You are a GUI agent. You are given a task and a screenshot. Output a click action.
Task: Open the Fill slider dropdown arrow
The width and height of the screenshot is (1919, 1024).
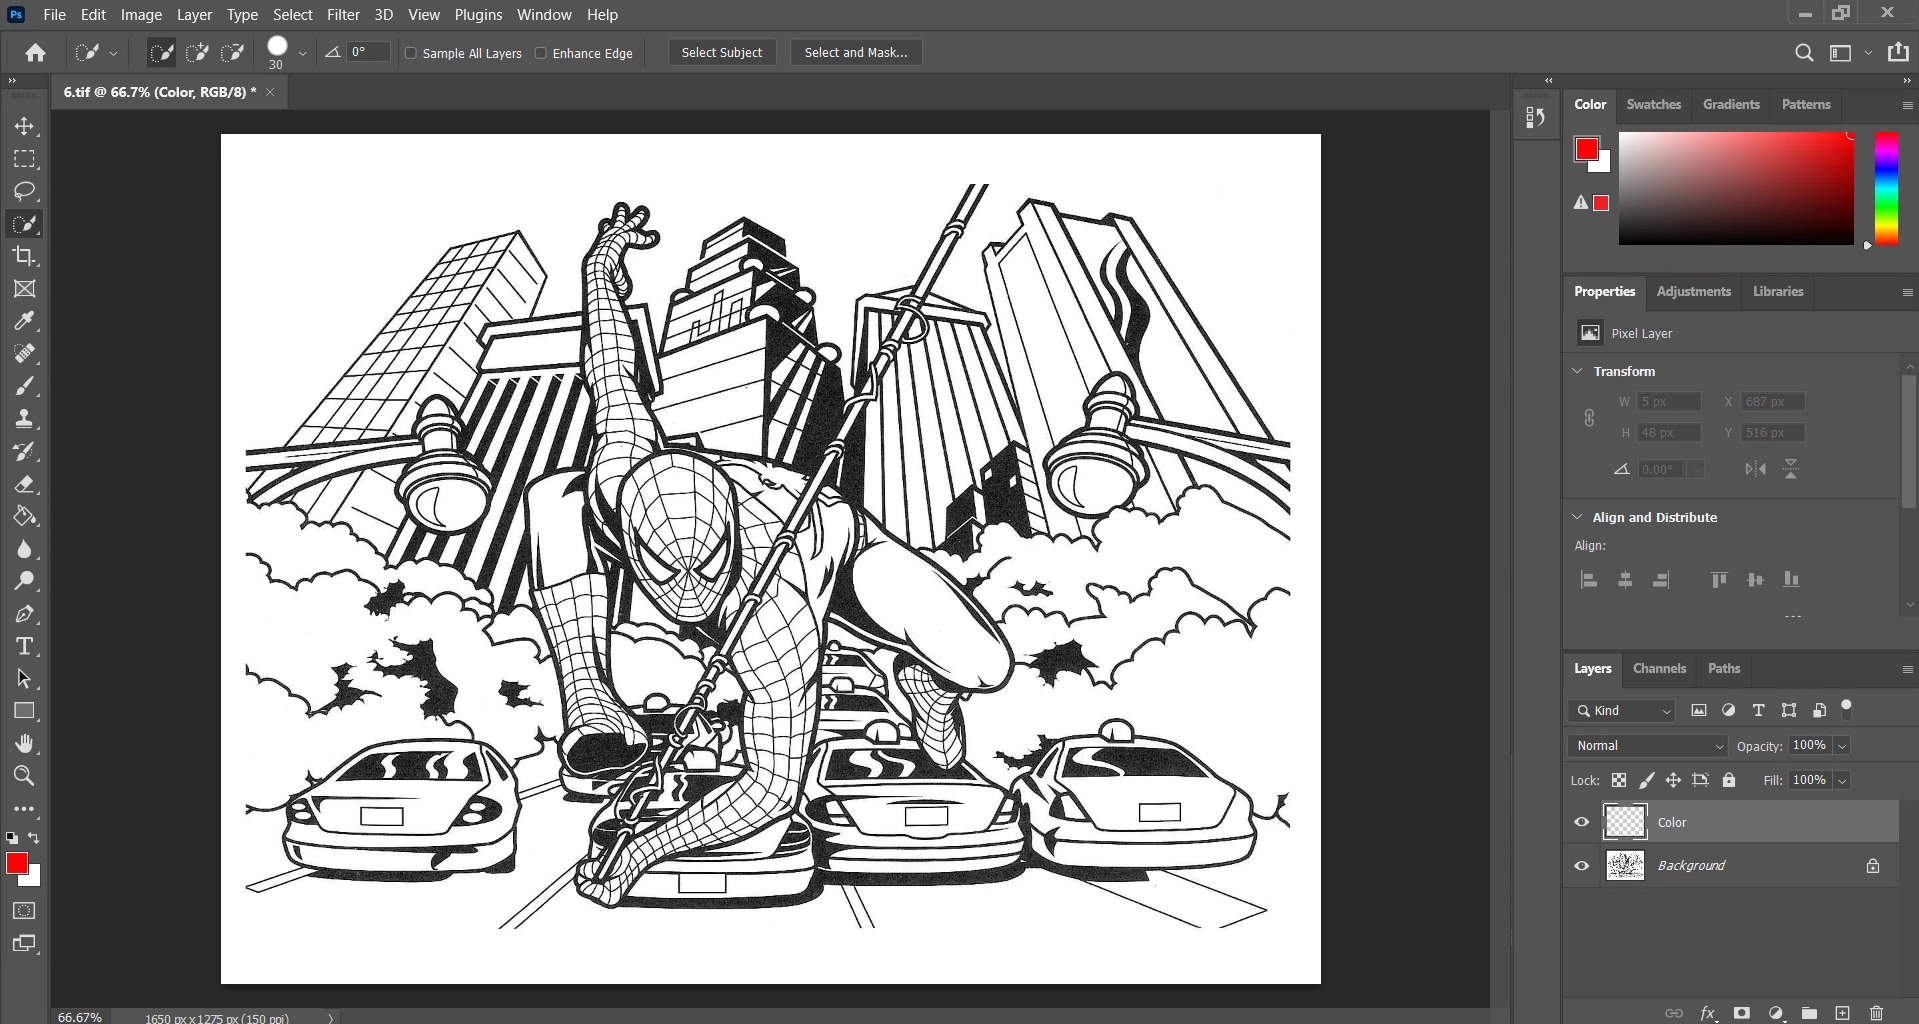coord(1842,781)
